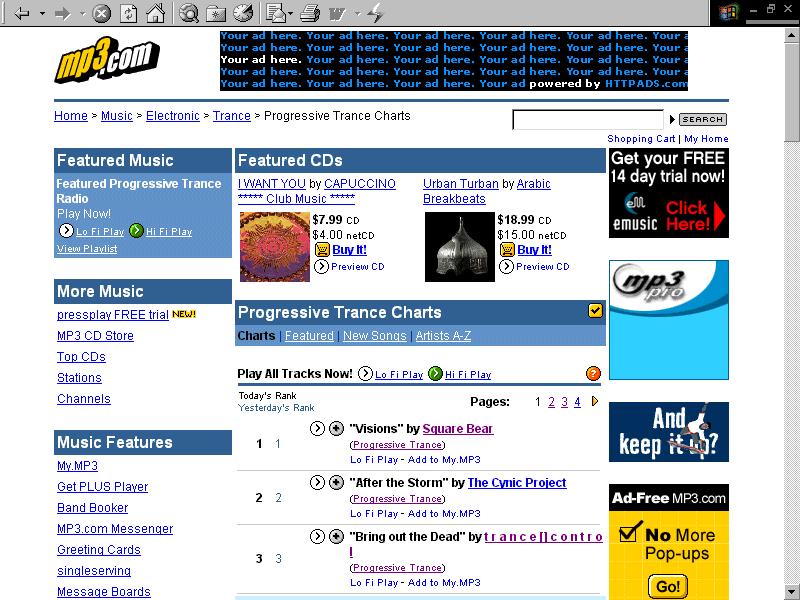Play "After the Storm" with its play icon

(317, 482)
